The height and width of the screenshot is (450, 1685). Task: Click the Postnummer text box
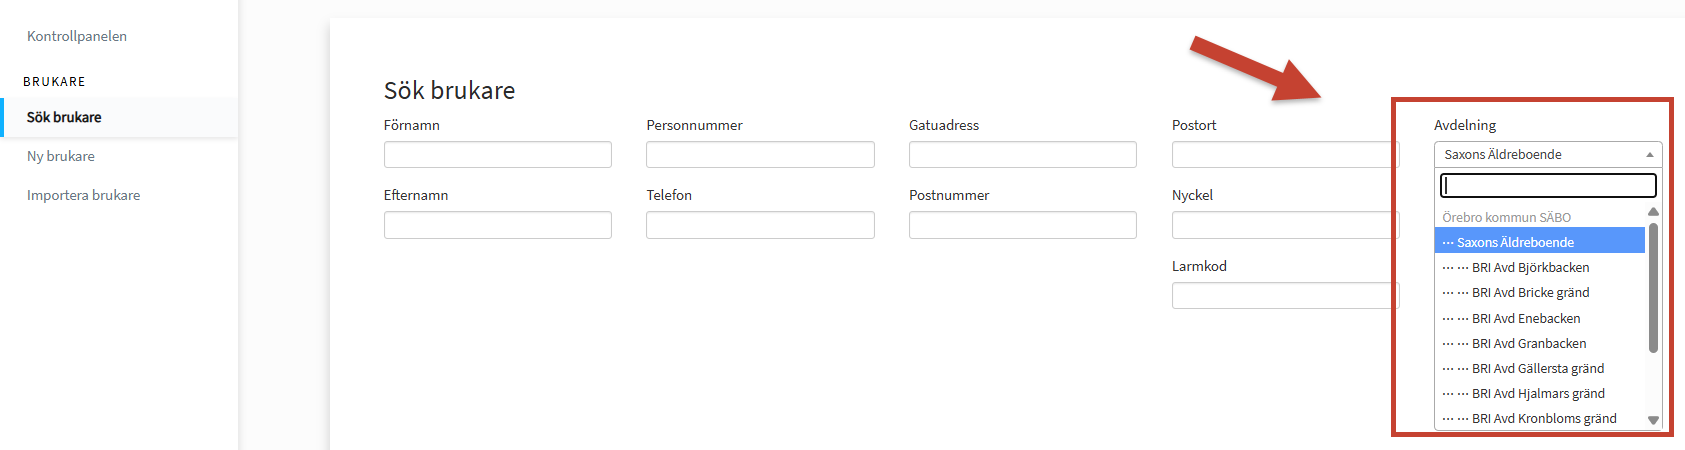point(1023,225)
